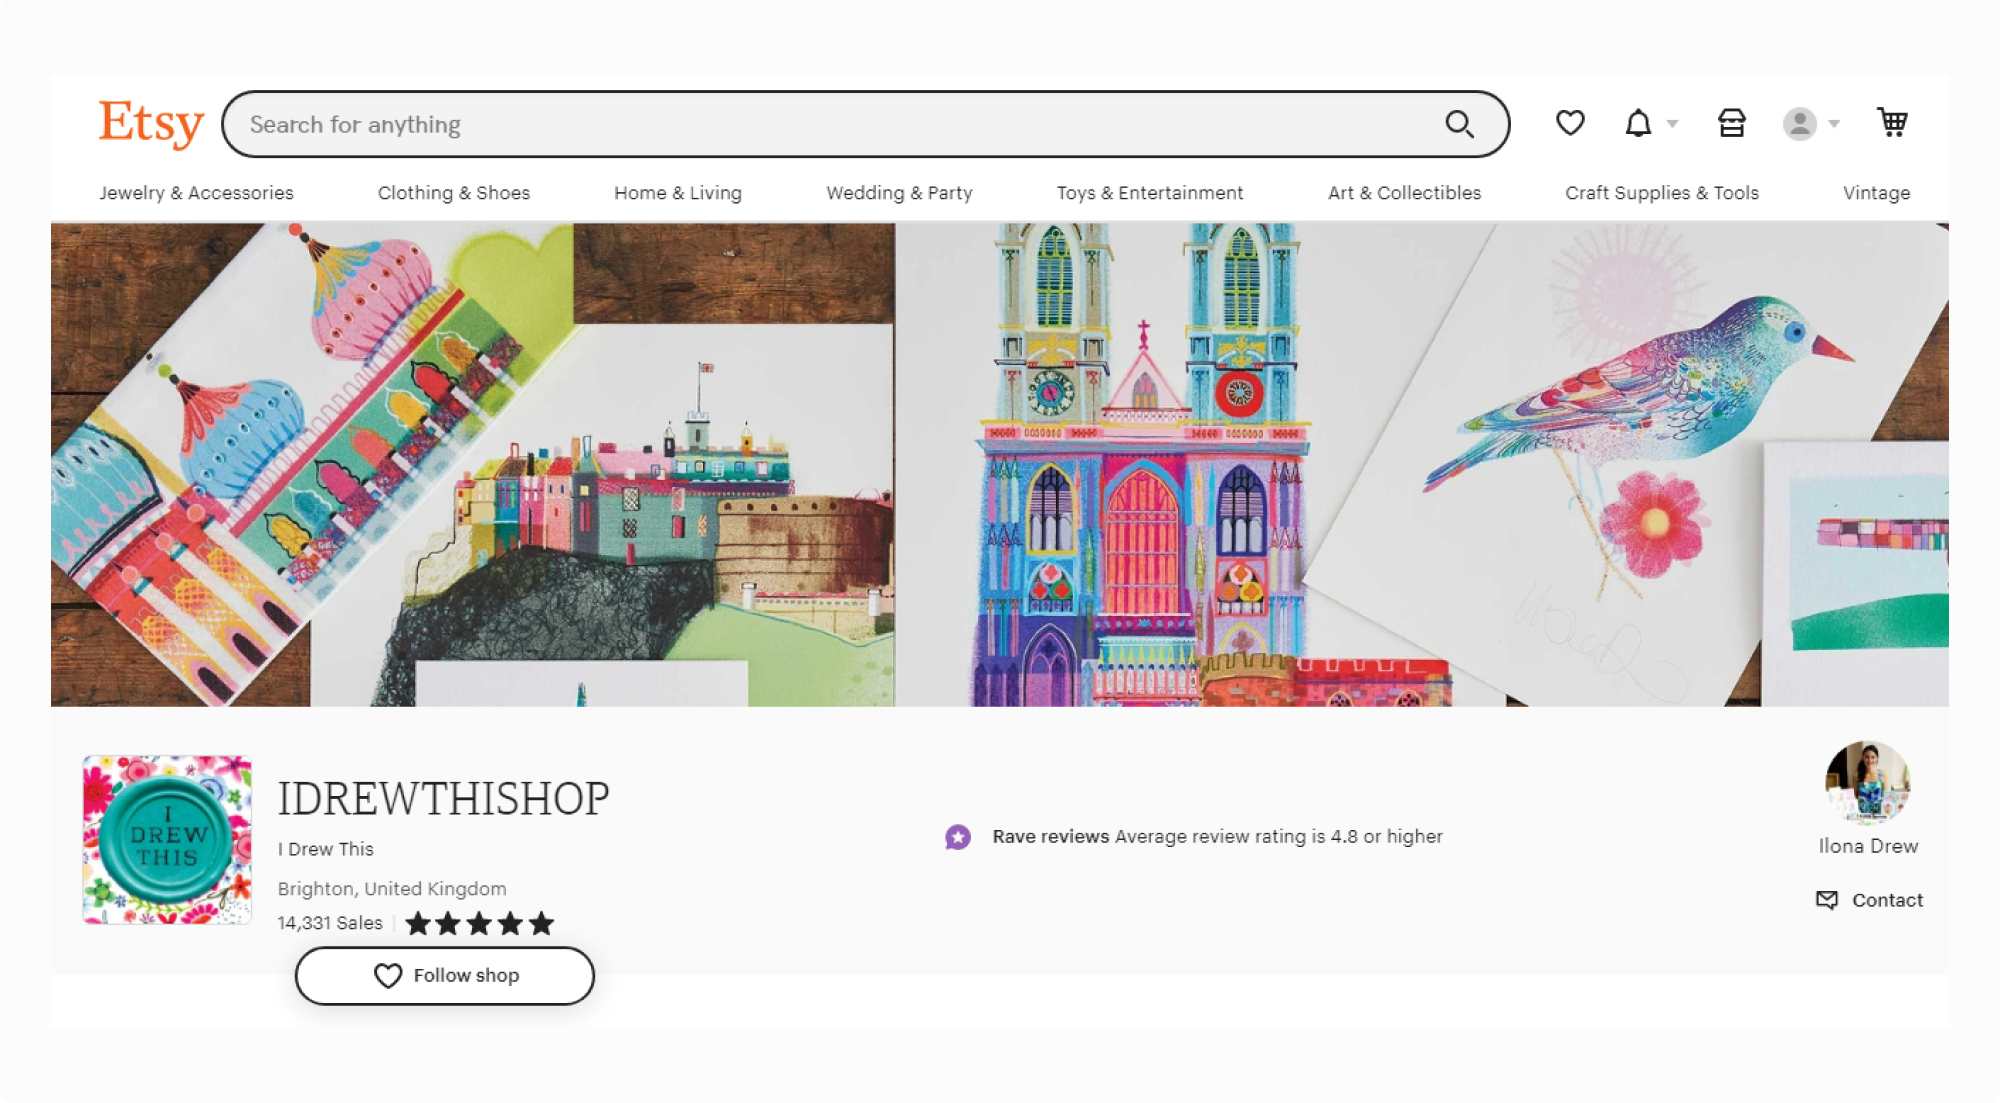Click the shop banner image
Screen dimensions: 2000x1103
pyautogui.click(x=1000, y=465)
